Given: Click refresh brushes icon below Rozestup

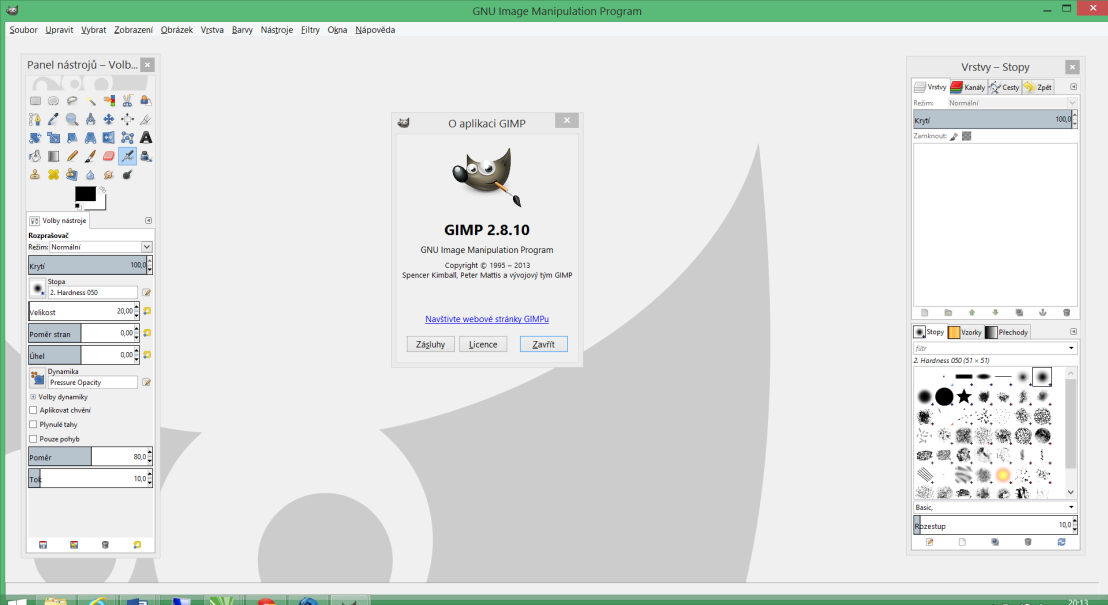Looking at the screenshot, I should [x=1061, y=542].
